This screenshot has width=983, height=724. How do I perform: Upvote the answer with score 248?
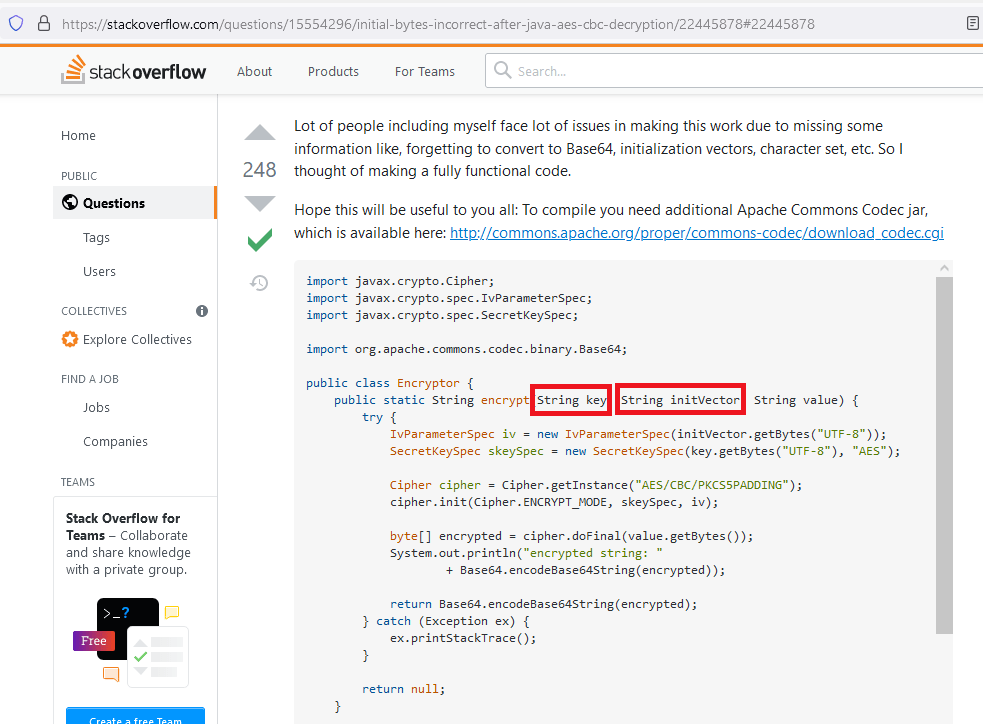click(x=259, y=131)
